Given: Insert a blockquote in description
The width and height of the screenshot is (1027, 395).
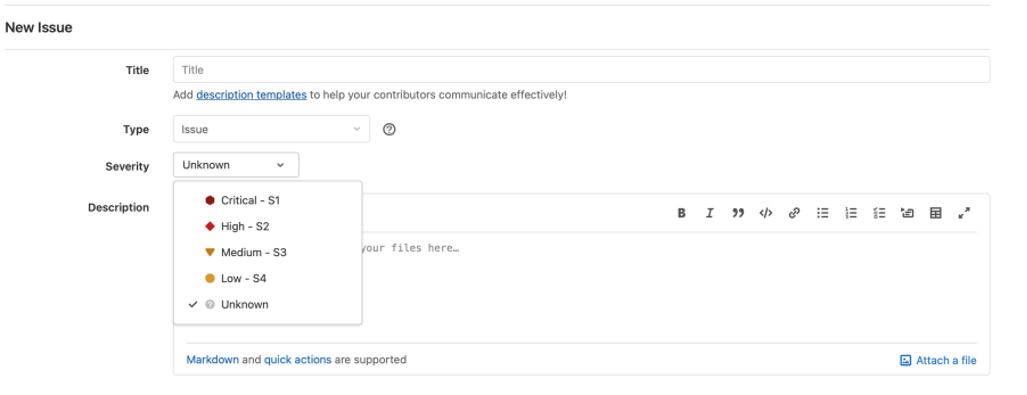Looking at the screenshot, I should pos(738,213).
